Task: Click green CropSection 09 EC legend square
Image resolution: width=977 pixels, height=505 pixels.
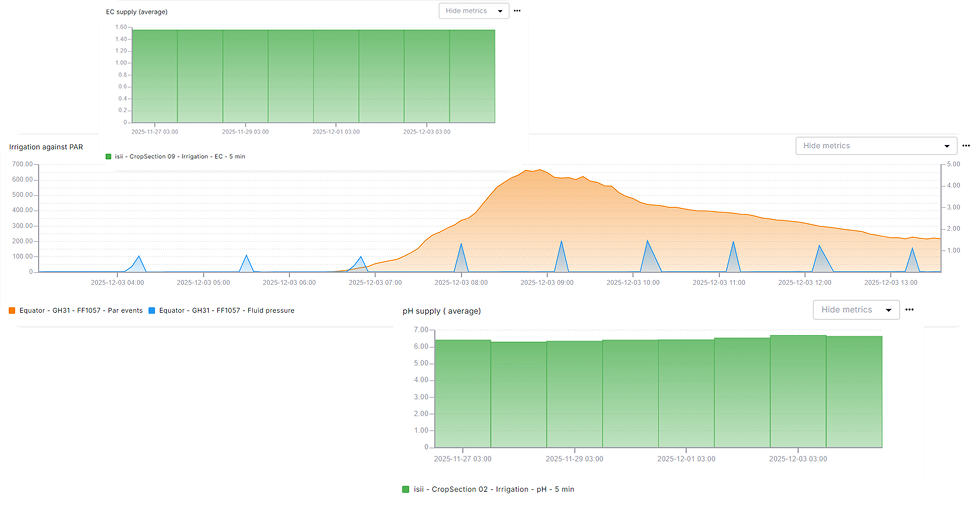Action: 108,156
